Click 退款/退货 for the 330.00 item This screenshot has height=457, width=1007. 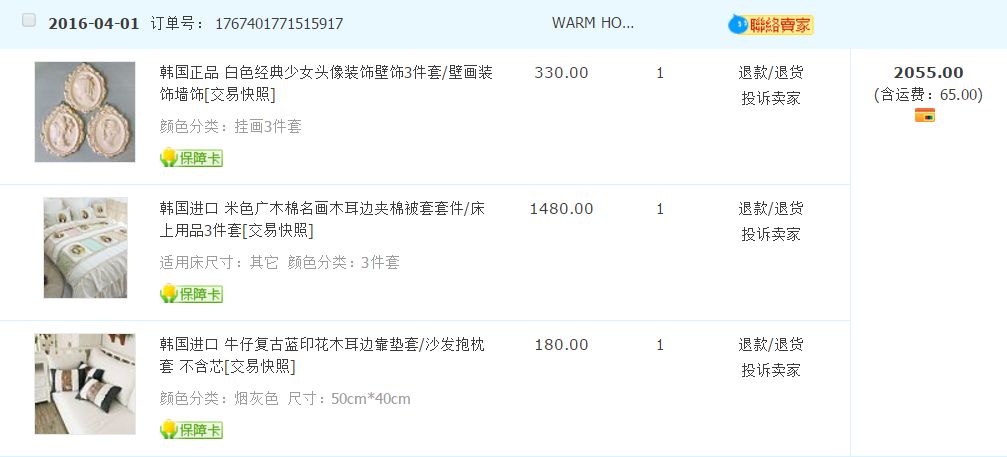pos(771,72)
